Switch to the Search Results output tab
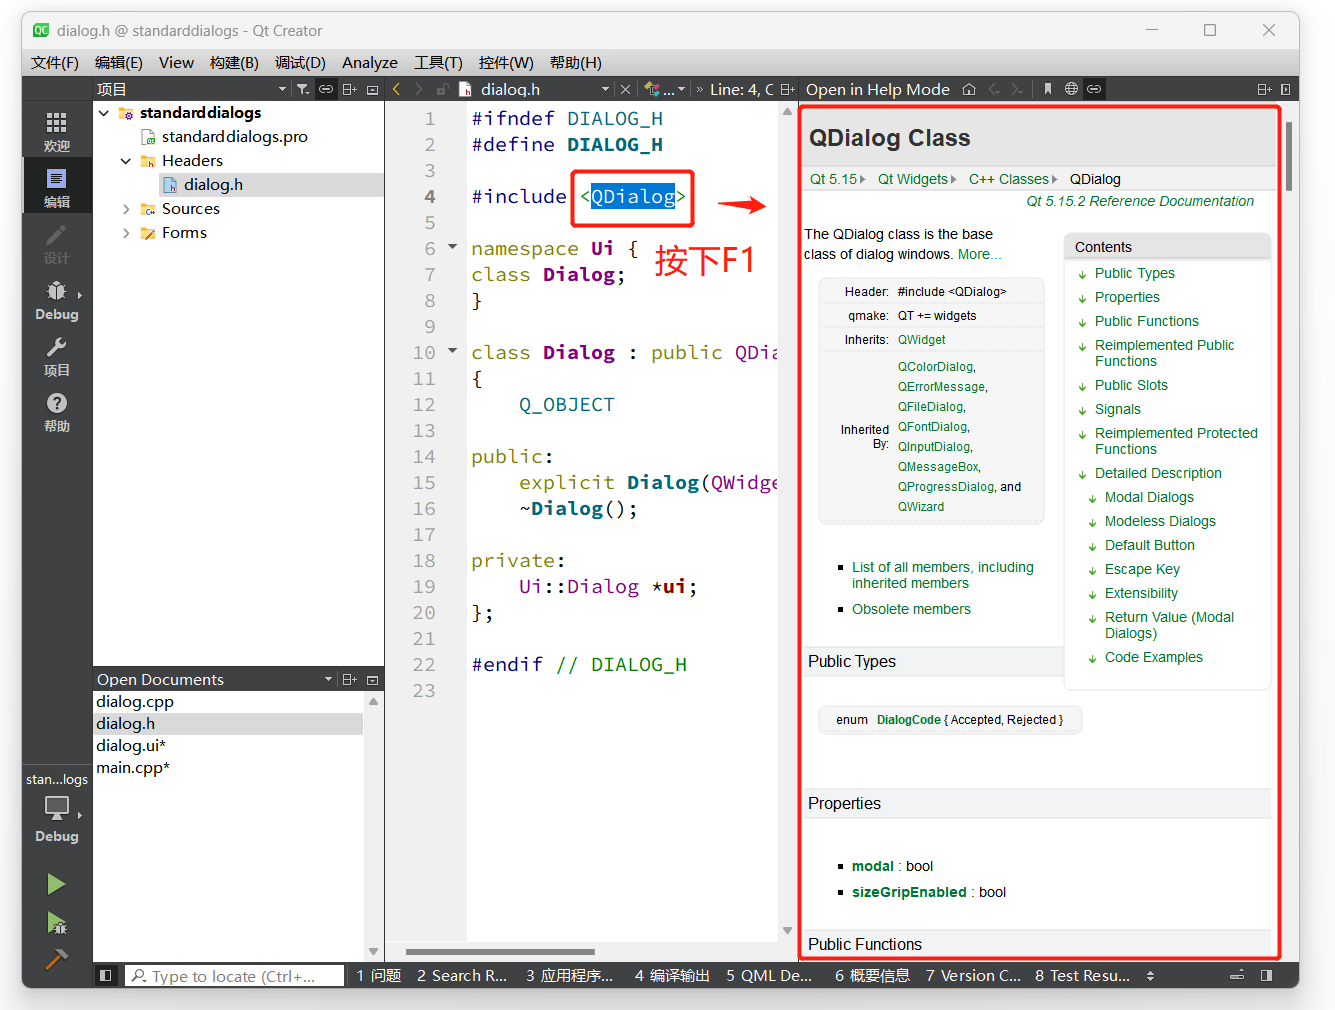 point(462,976)
